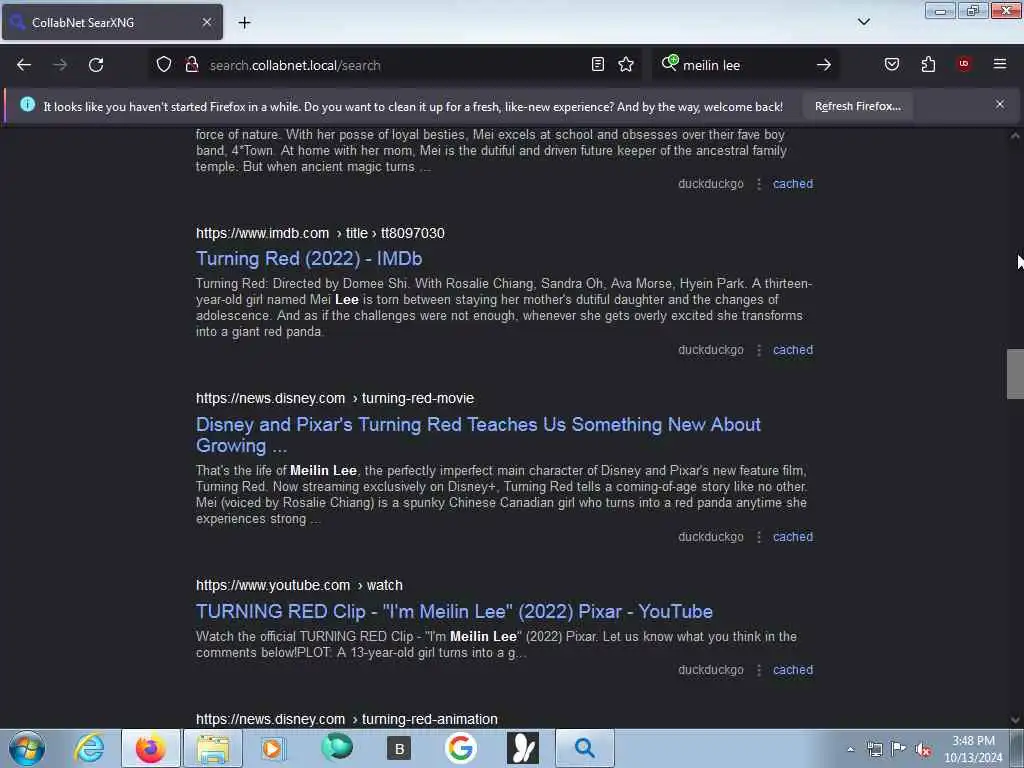
Task: Open the Action Center flag icon
Action: pyautogui.click(x=899, y=749)
